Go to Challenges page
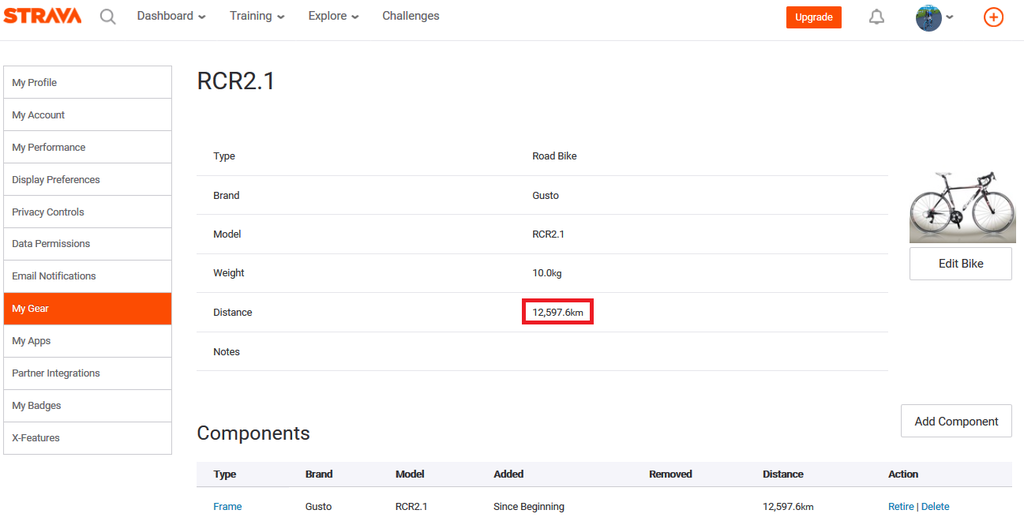Screen dimensions: 1024x525 pyautogui.click(x=411, y=16)
